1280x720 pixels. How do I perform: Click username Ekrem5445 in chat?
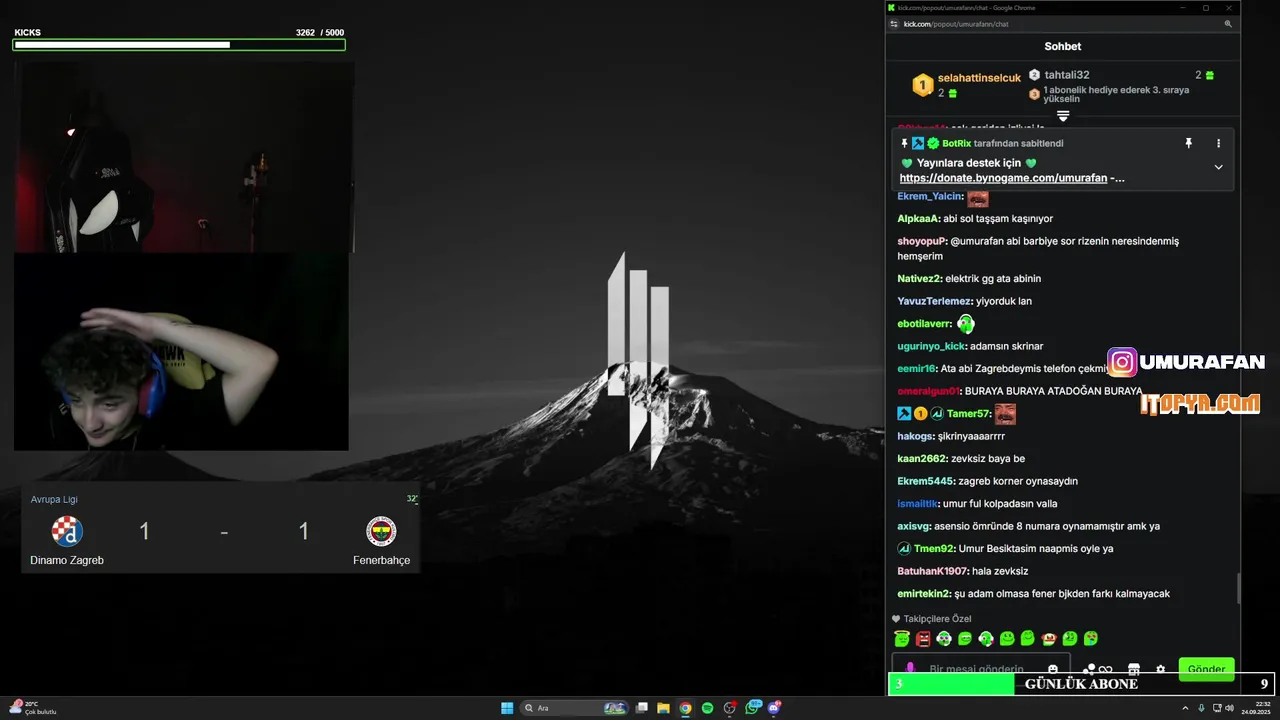pyautogui.click(x=926, y=481)
